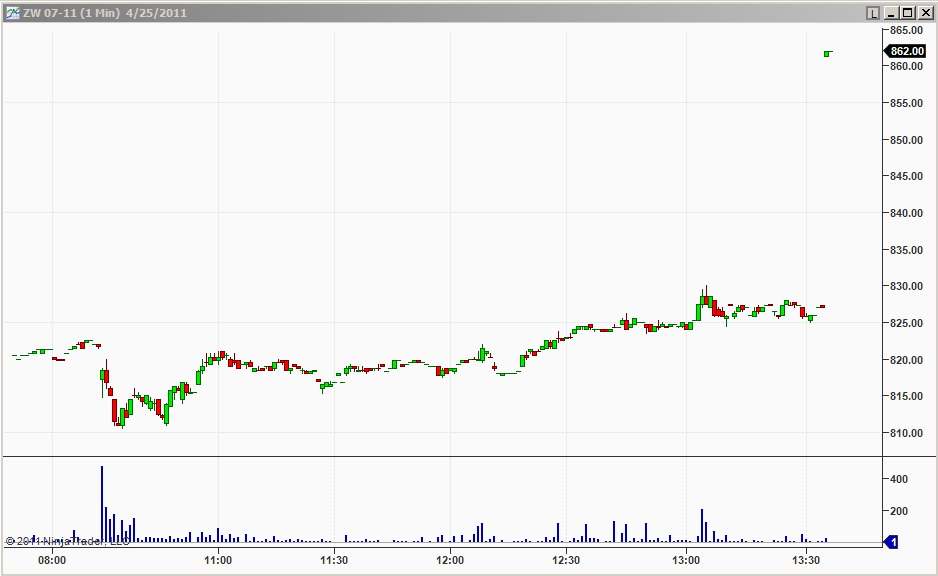Click the 855.00 price axis label
The width and height of the screenshot is (938, 576).
pos(906,103)
